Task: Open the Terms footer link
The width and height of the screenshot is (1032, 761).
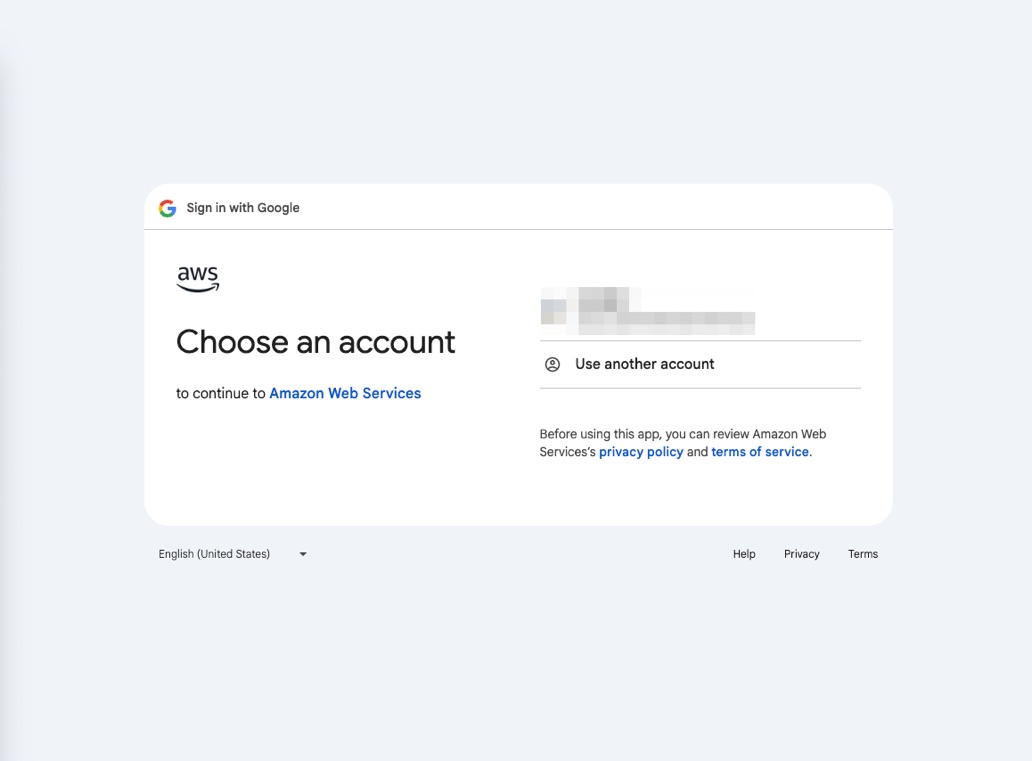Action: 863,554
